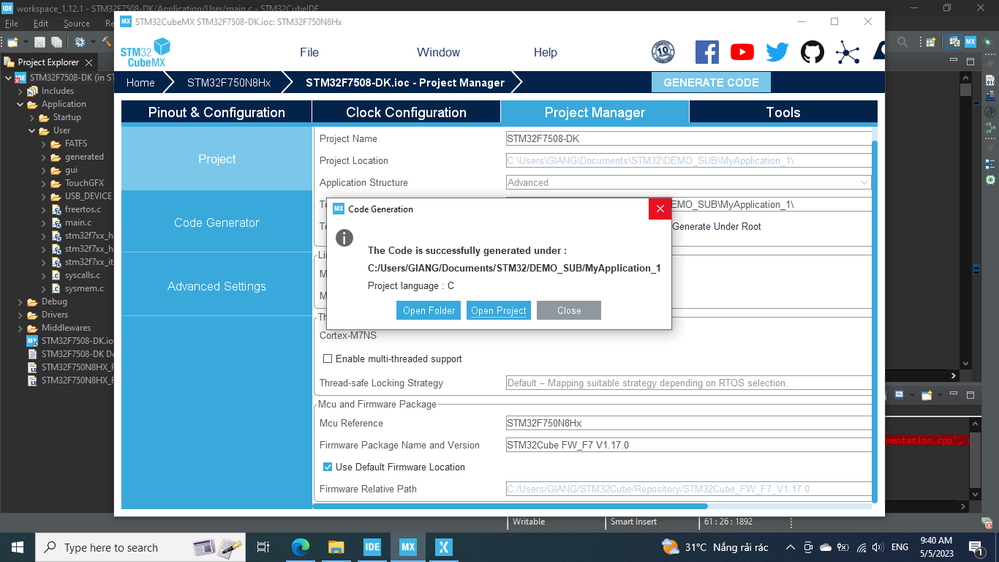
Task: Switch to the Clock Configuration tab
Action: point(406,112)
